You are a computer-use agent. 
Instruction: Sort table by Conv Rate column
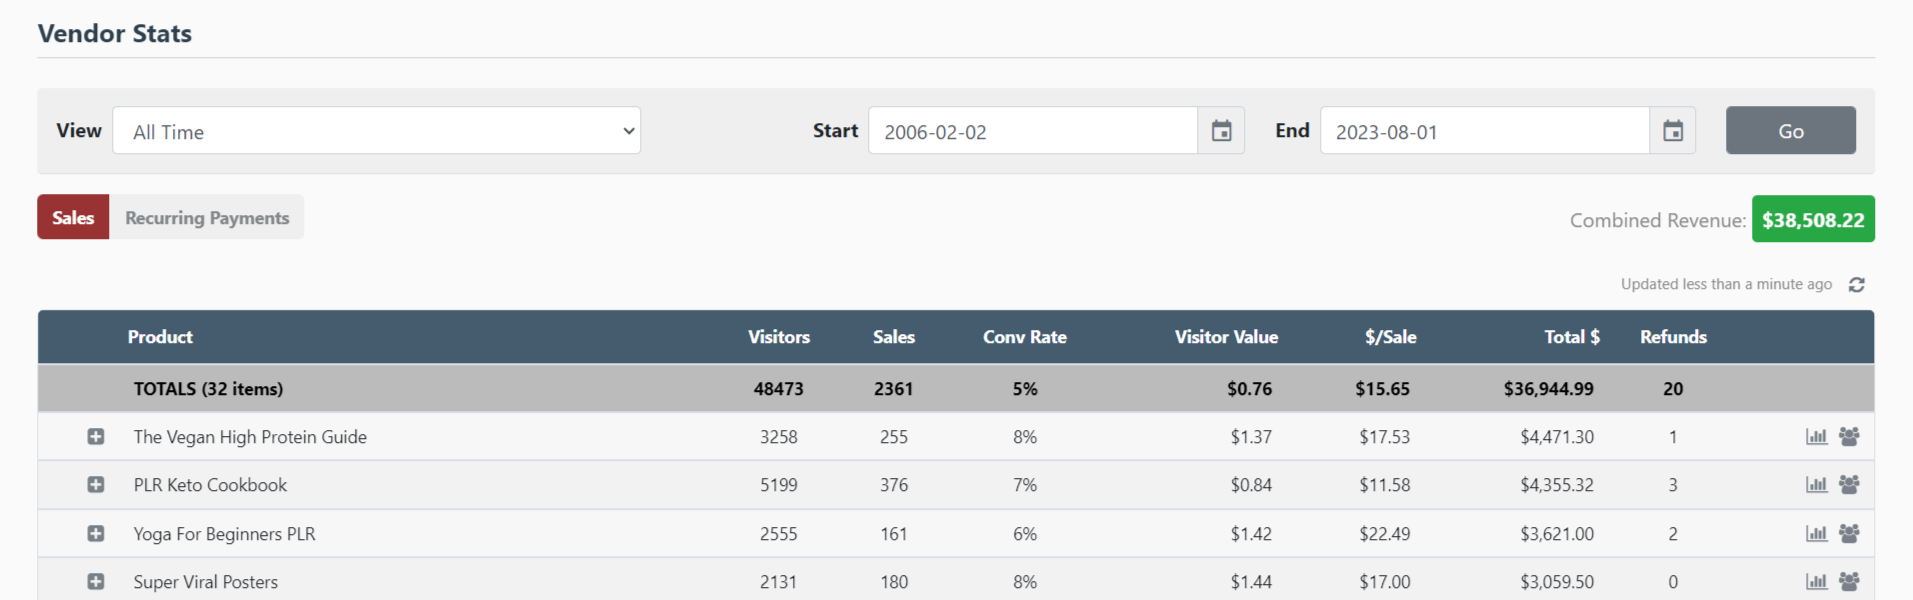tap(1025, 337)
